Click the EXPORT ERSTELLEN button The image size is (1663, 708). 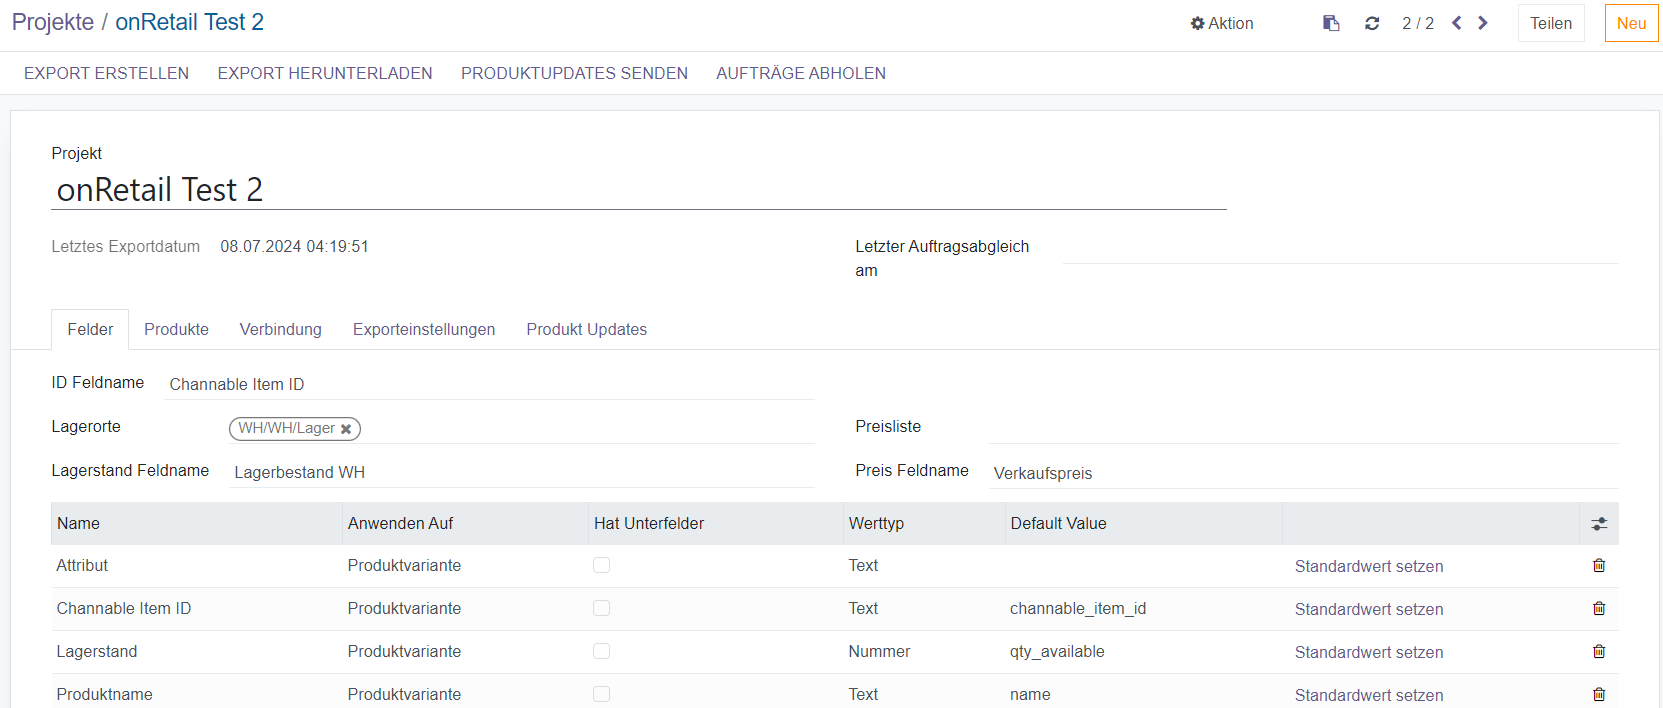[106, 73]
